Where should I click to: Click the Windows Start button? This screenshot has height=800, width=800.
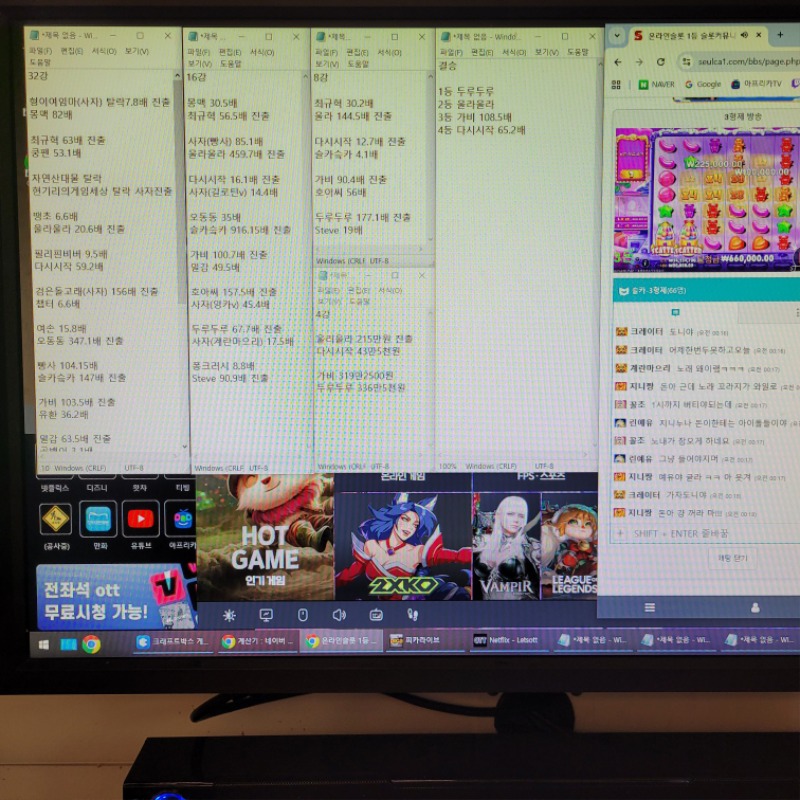click(x=45, y=644)
